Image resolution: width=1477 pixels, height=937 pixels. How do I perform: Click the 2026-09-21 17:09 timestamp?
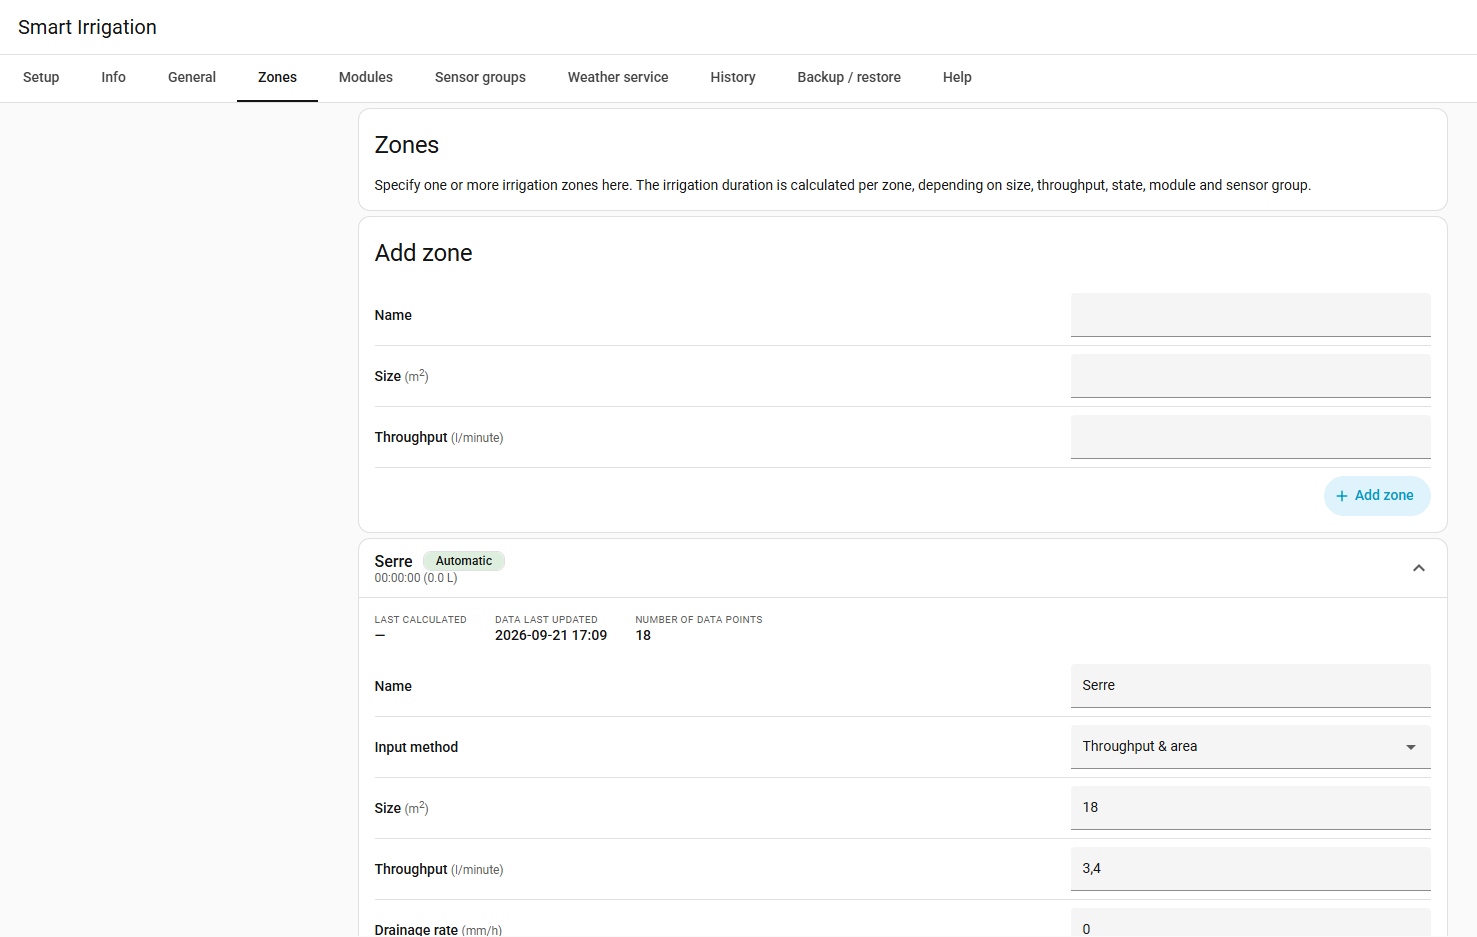coord(551,635)
